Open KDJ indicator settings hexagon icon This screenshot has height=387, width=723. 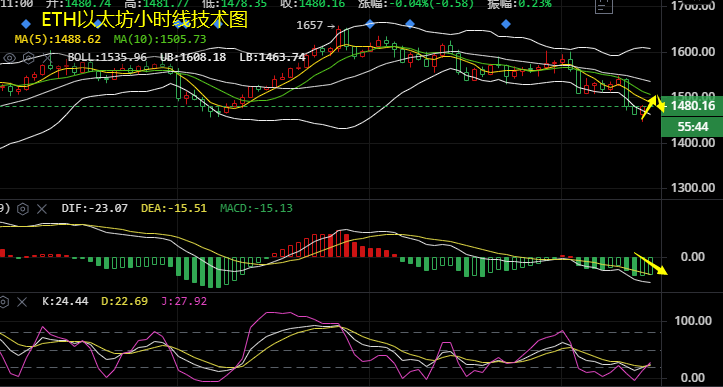pos(3,302)
